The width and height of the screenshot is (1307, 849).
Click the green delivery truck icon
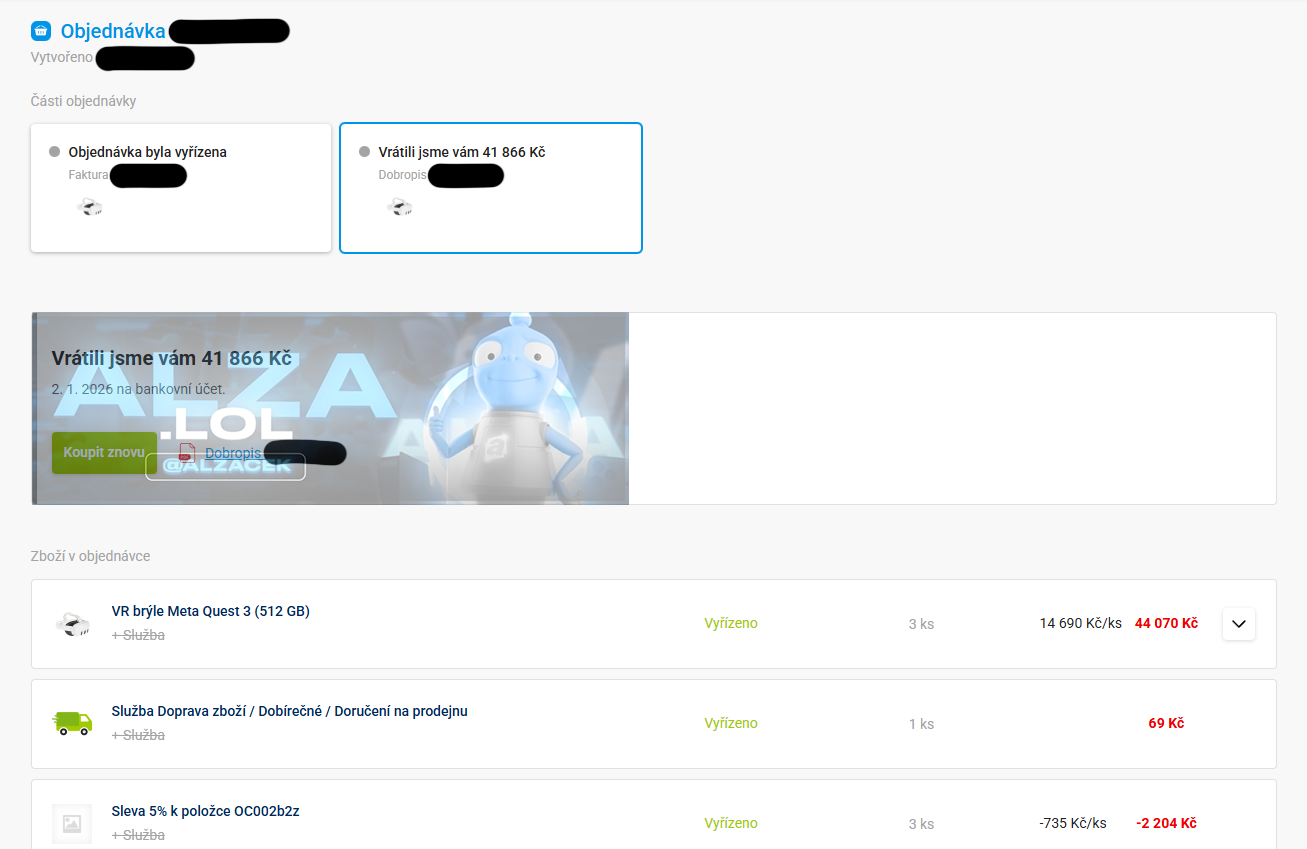point(72,723)
